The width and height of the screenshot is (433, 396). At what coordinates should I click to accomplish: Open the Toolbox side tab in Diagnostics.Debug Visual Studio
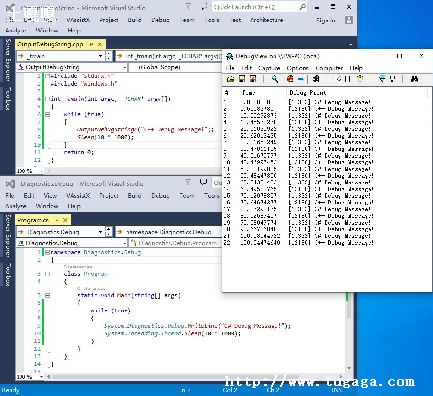pos(8,274)
